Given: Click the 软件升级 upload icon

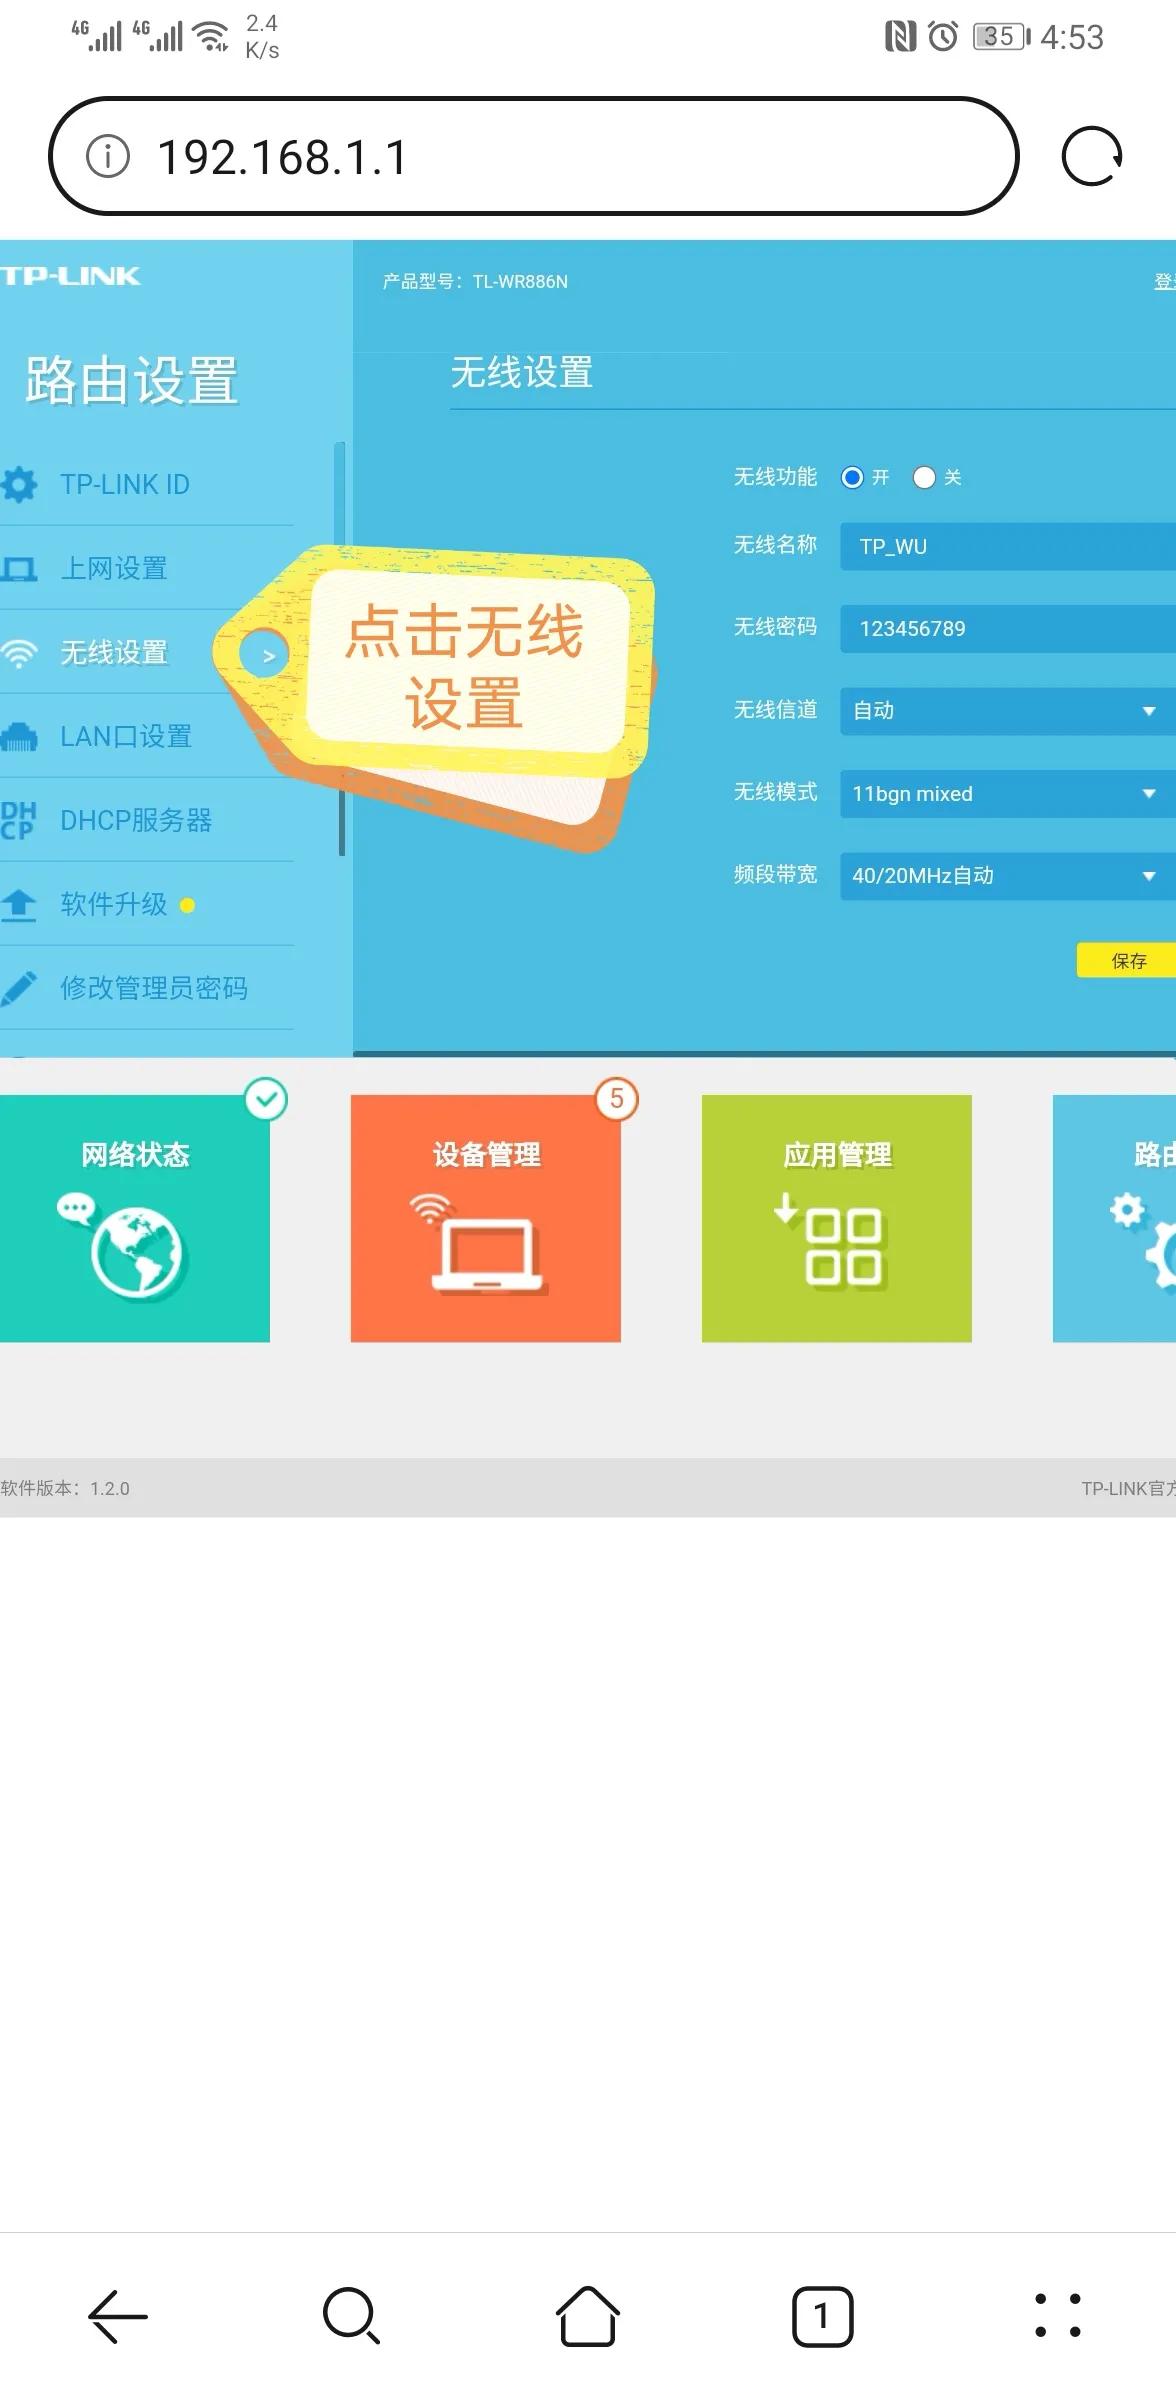Looking at the screenshot, I should (18, 905).
